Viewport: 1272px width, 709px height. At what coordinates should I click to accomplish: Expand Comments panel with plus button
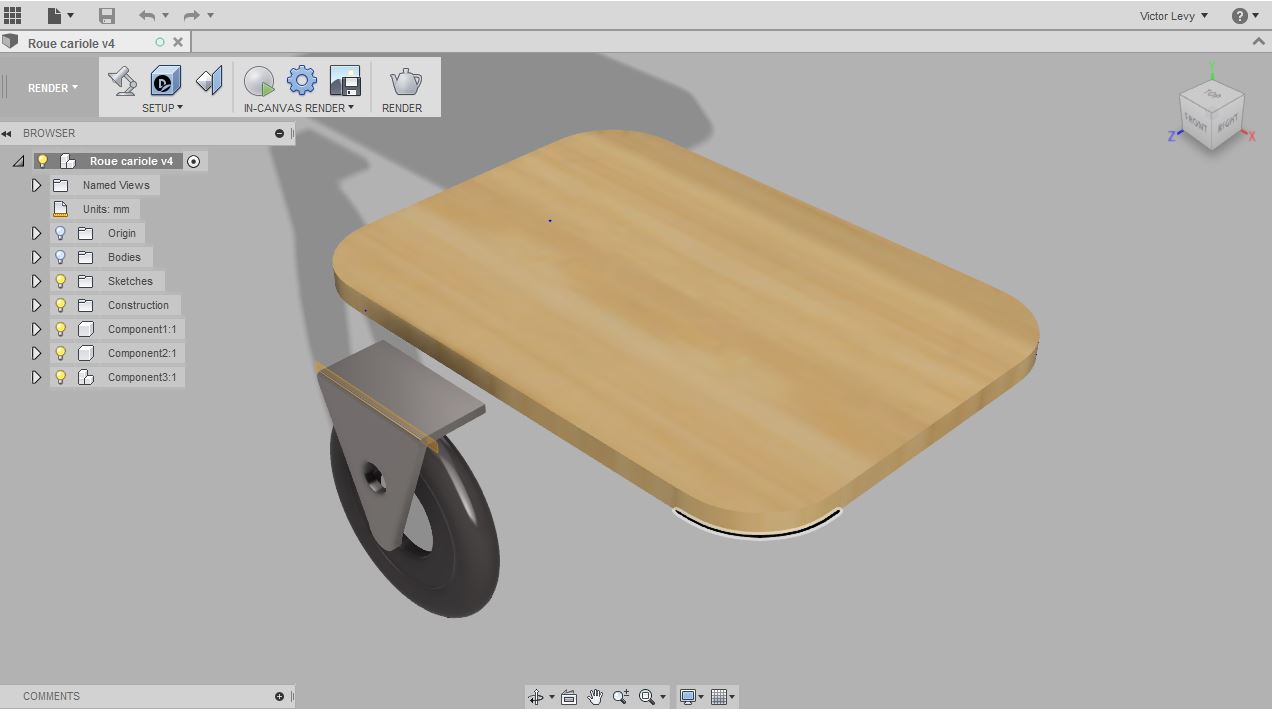[279, 696]
